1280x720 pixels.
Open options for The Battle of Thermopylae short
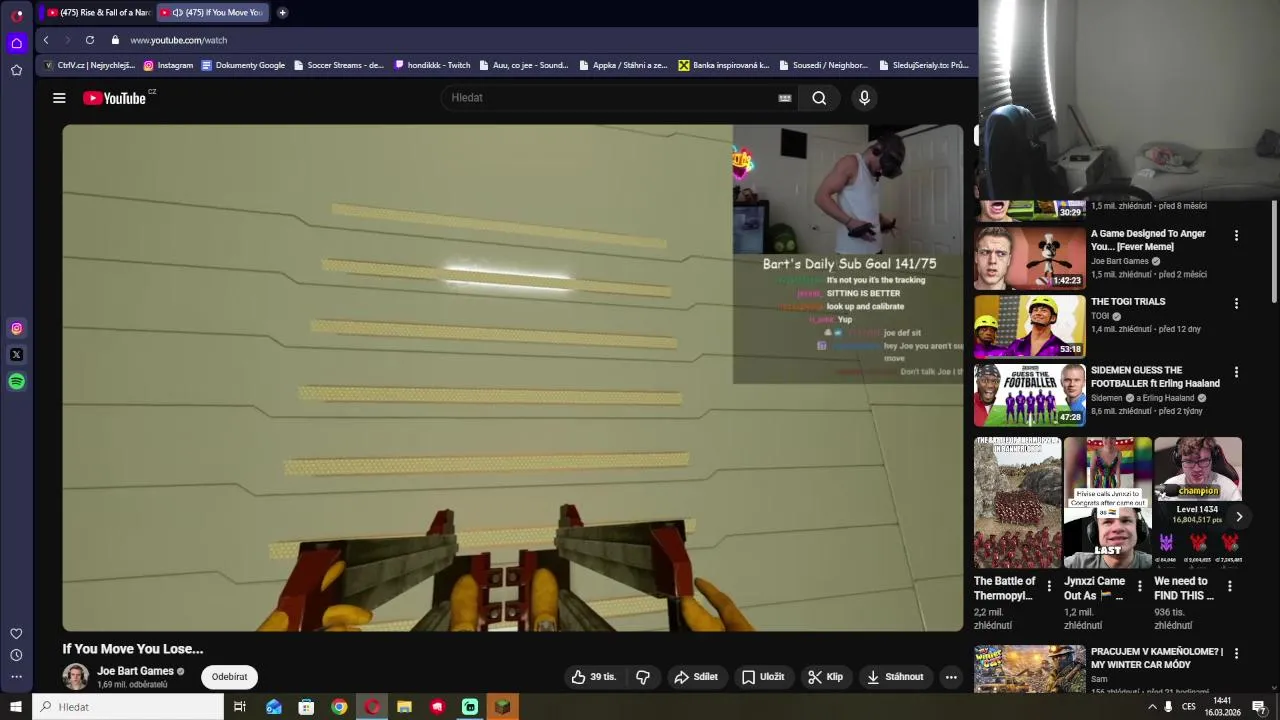1049,586
